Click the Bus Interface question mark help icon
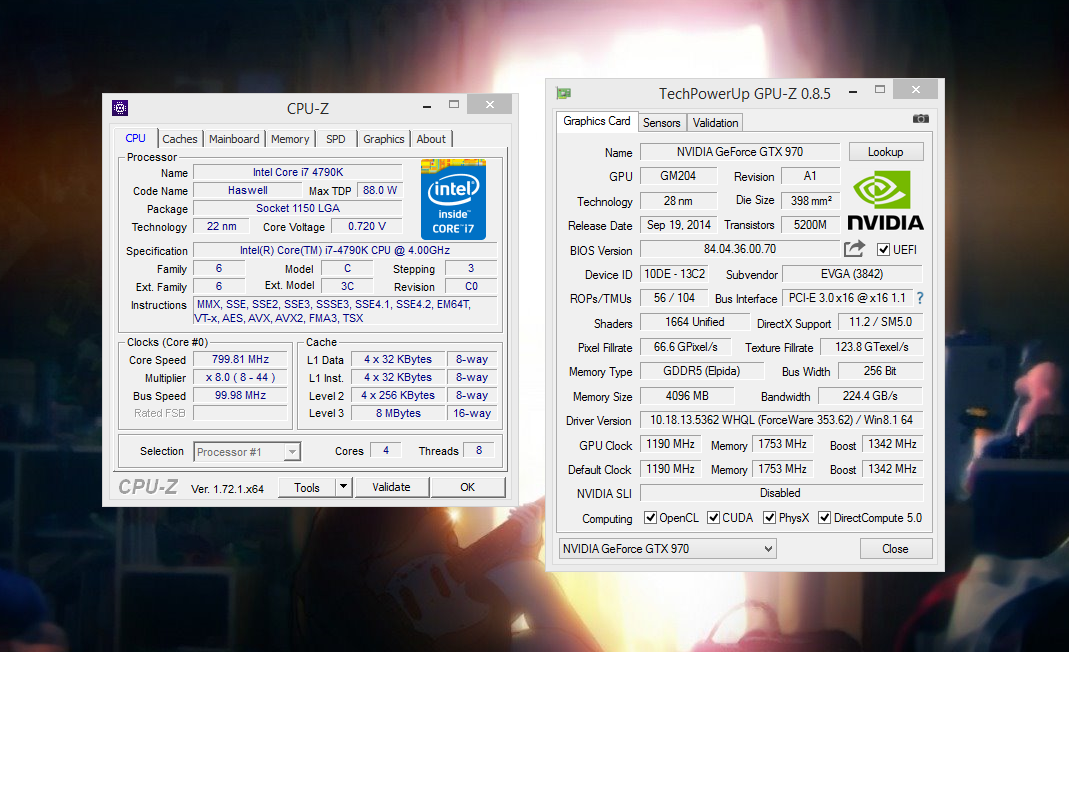 (920, 298)
